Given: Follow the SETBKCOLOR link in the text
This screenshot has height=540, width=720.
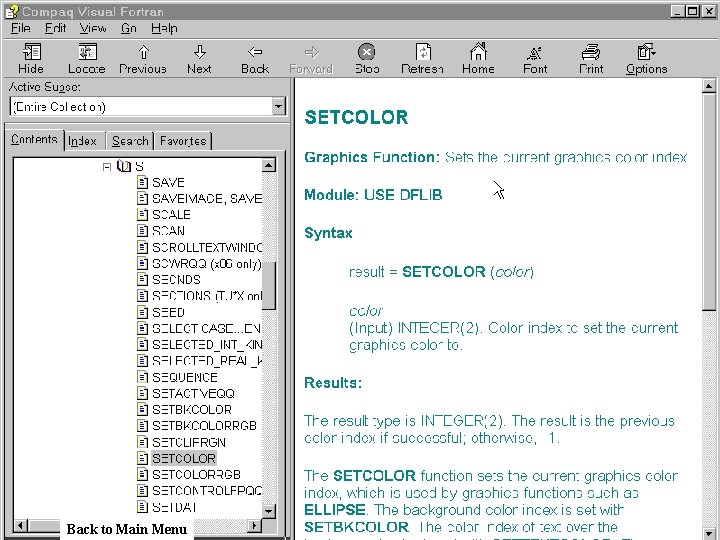Looking at the screenshot, I should click(356, 527).
